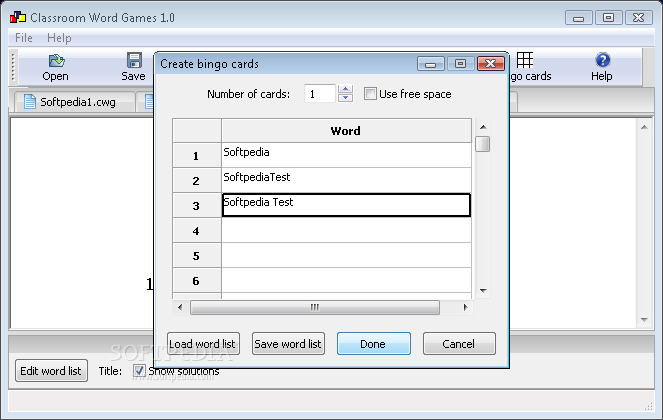Maximize the Classroom Word Games window
The image size is (663, 420).
pyautogui.click(x=608, y=17)
